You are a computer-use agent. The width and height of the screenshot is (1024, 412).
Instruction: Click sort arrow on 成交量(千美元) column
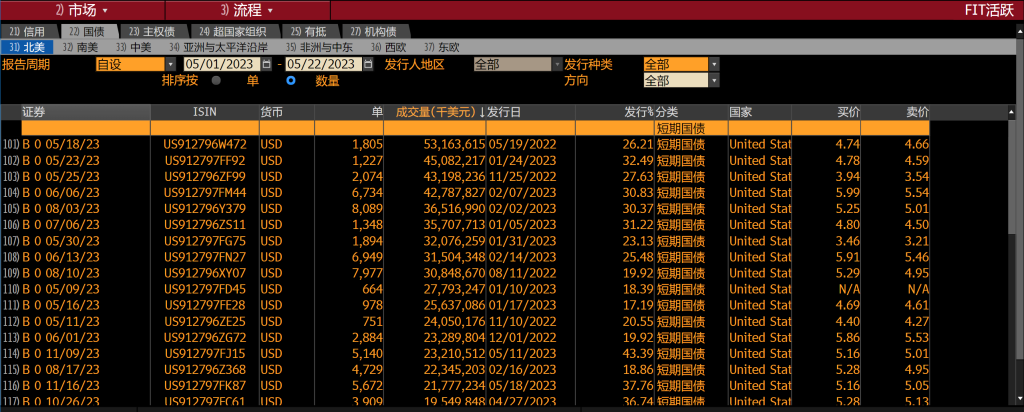(482, 112)
